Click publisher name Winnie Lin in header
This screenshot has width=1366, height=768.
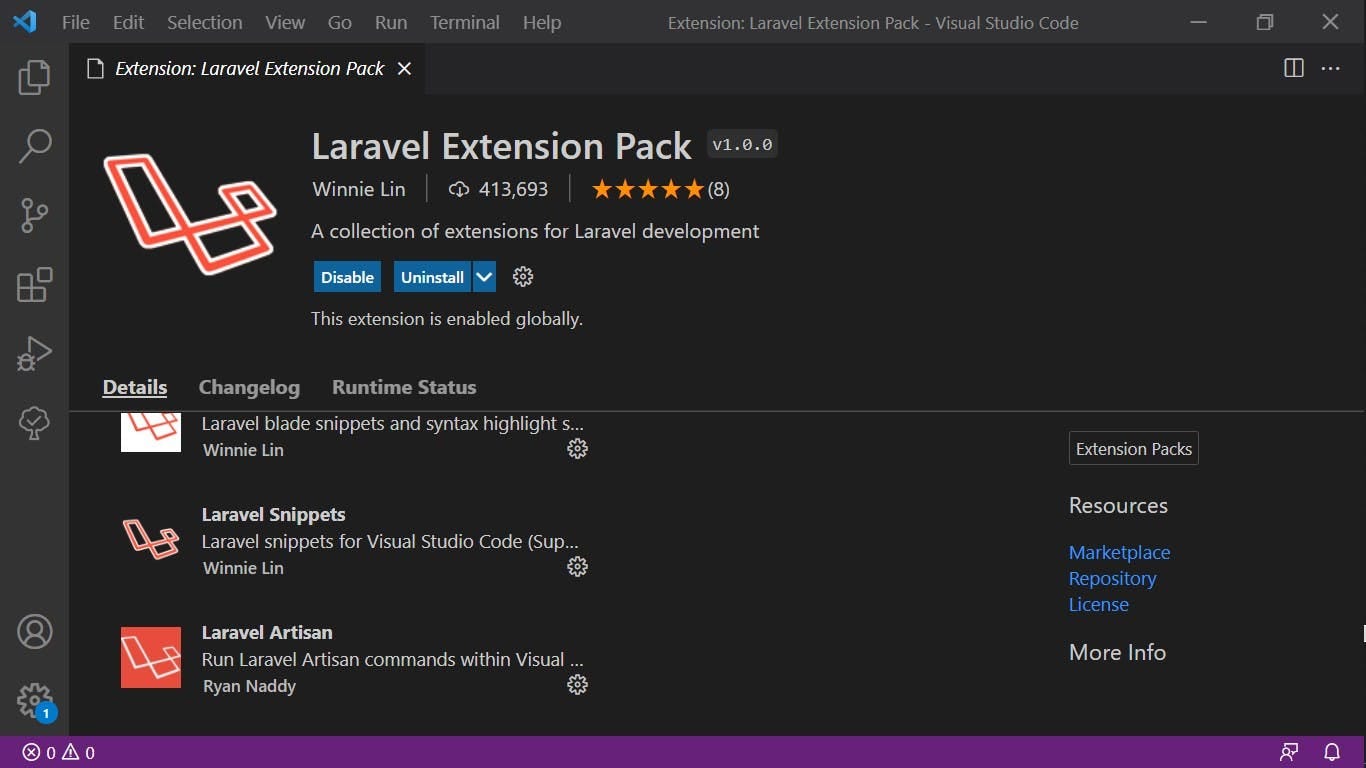pyautogui.click(x=359, y=189)
